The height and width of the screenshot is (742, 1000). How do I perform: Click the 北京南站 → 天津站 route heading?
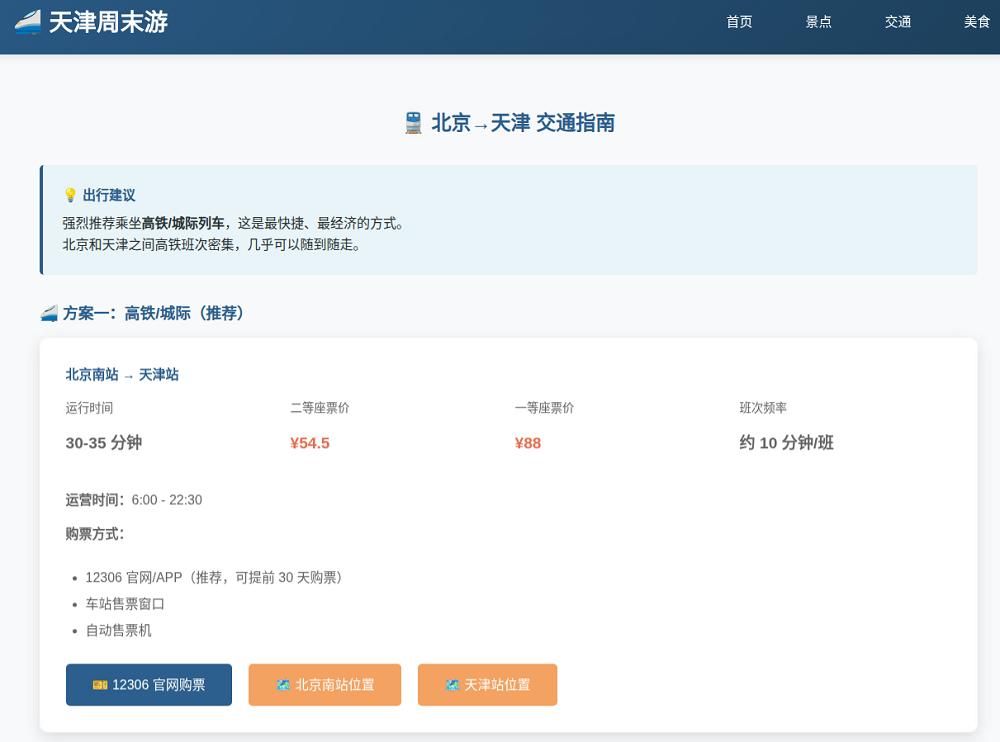122,375
